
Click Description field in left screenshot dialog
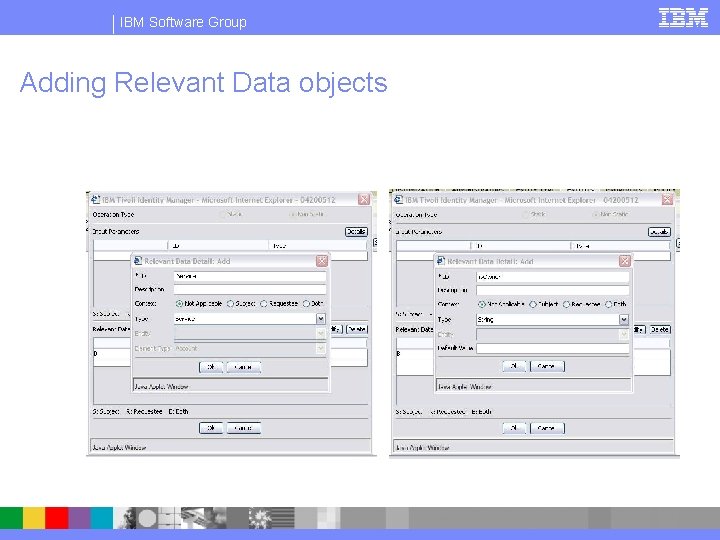pos(250,289)
